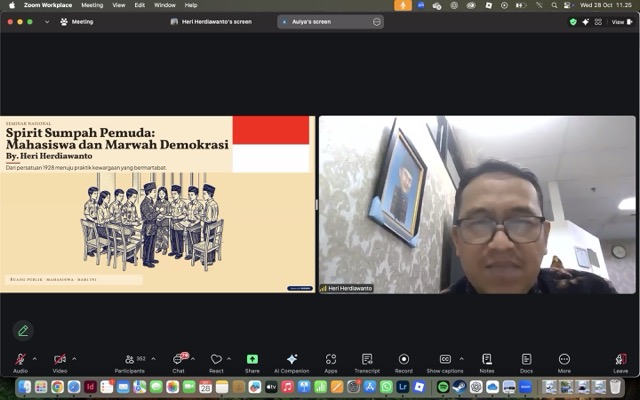Open the Transcript panel
Screen dimensions: 640x400
coord(367,362)
